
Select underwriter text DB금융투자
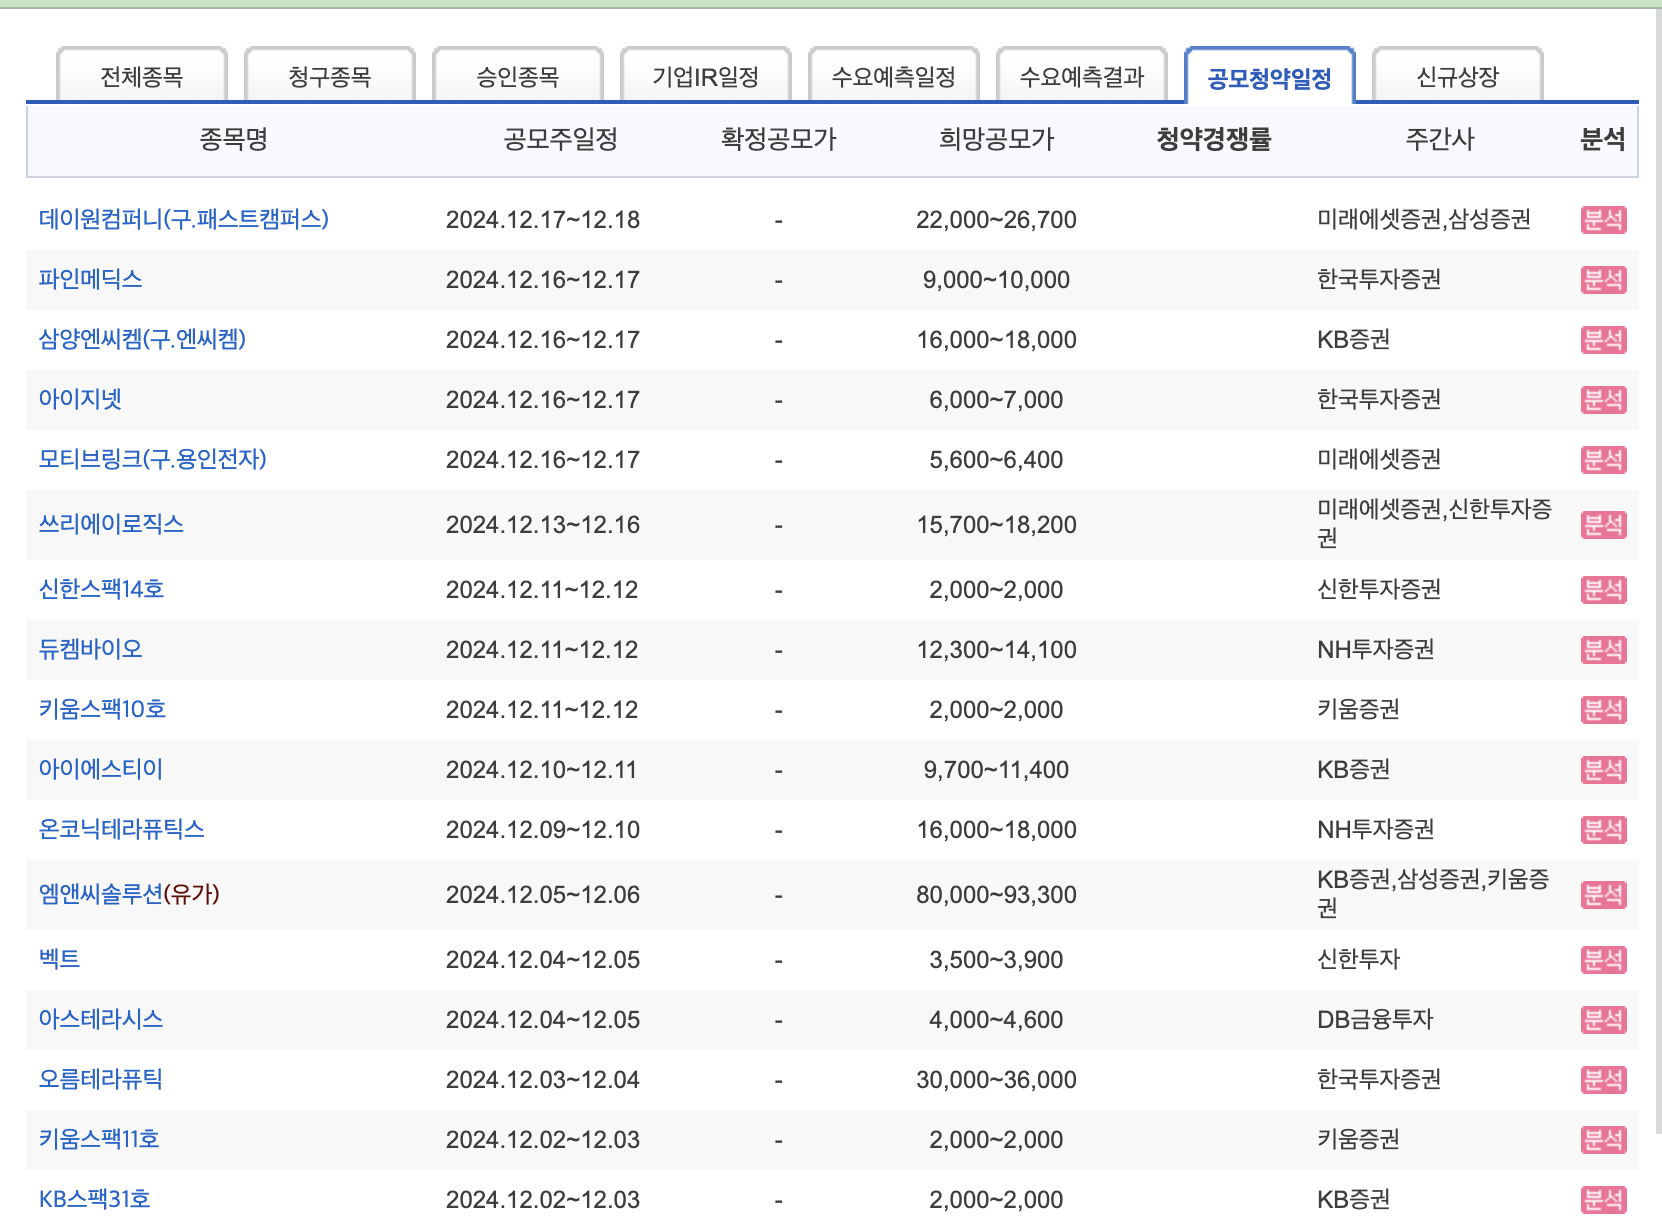[x=1375, y=1020]
